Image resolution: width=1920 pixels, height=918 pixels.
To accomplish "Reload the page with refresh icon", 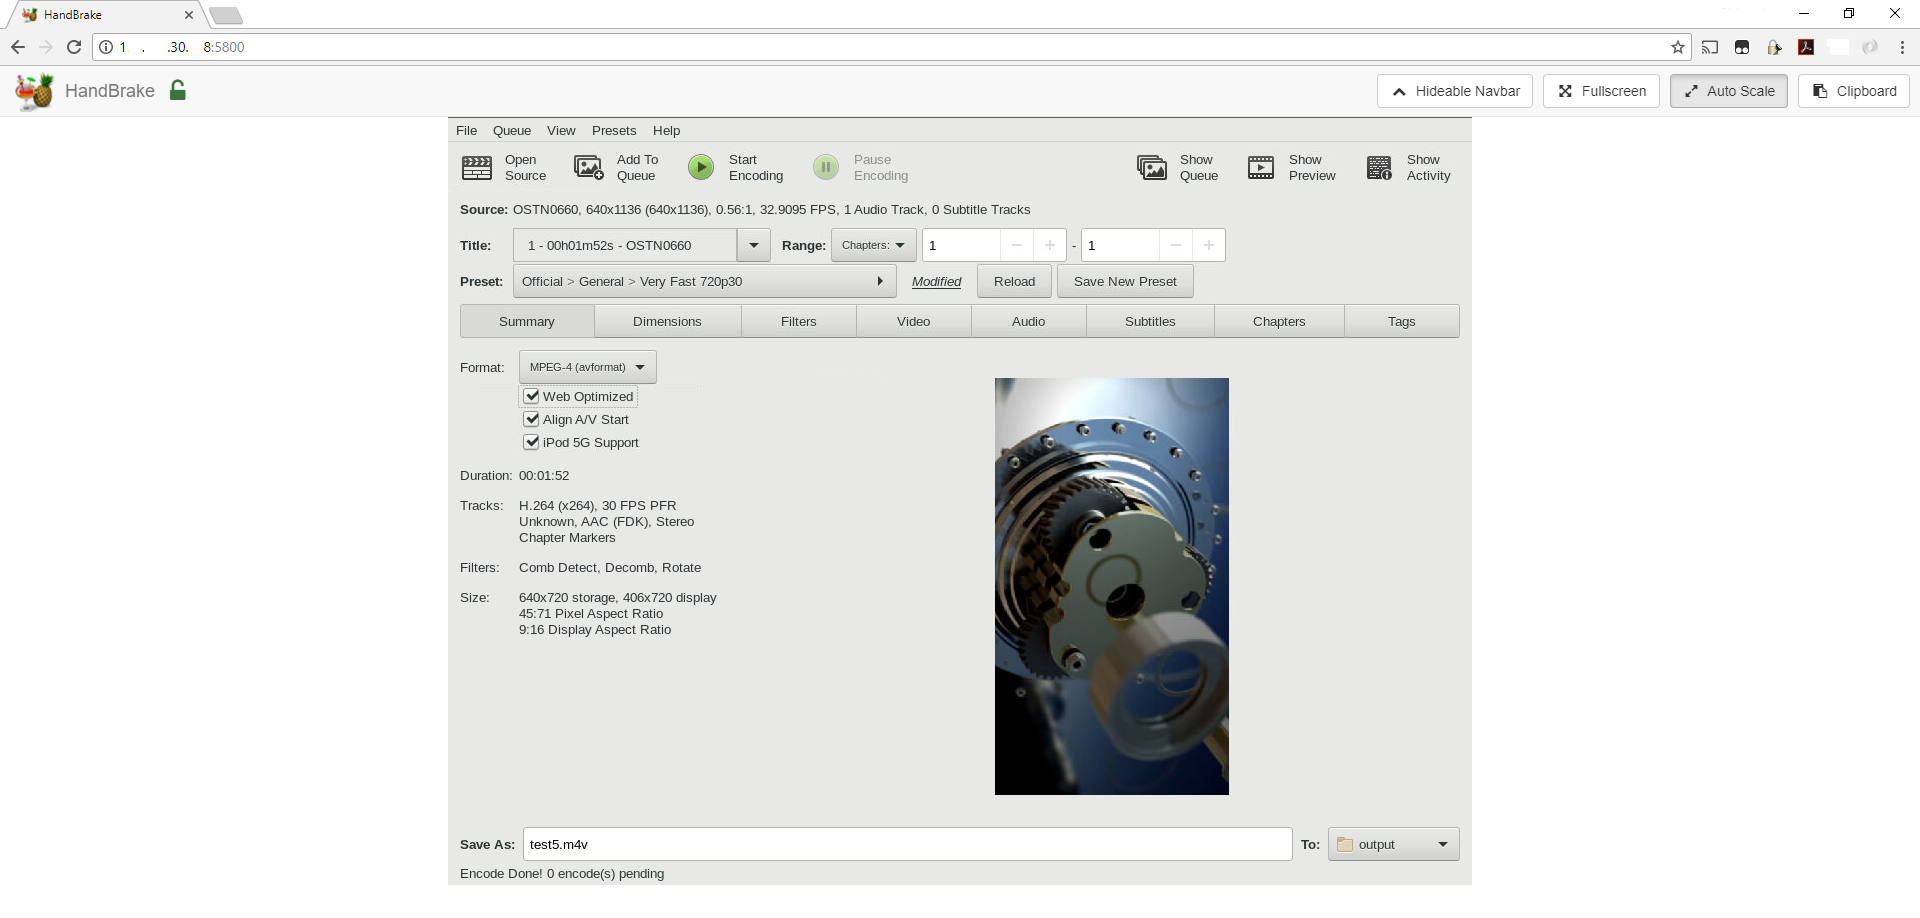I will click(74, 47).
